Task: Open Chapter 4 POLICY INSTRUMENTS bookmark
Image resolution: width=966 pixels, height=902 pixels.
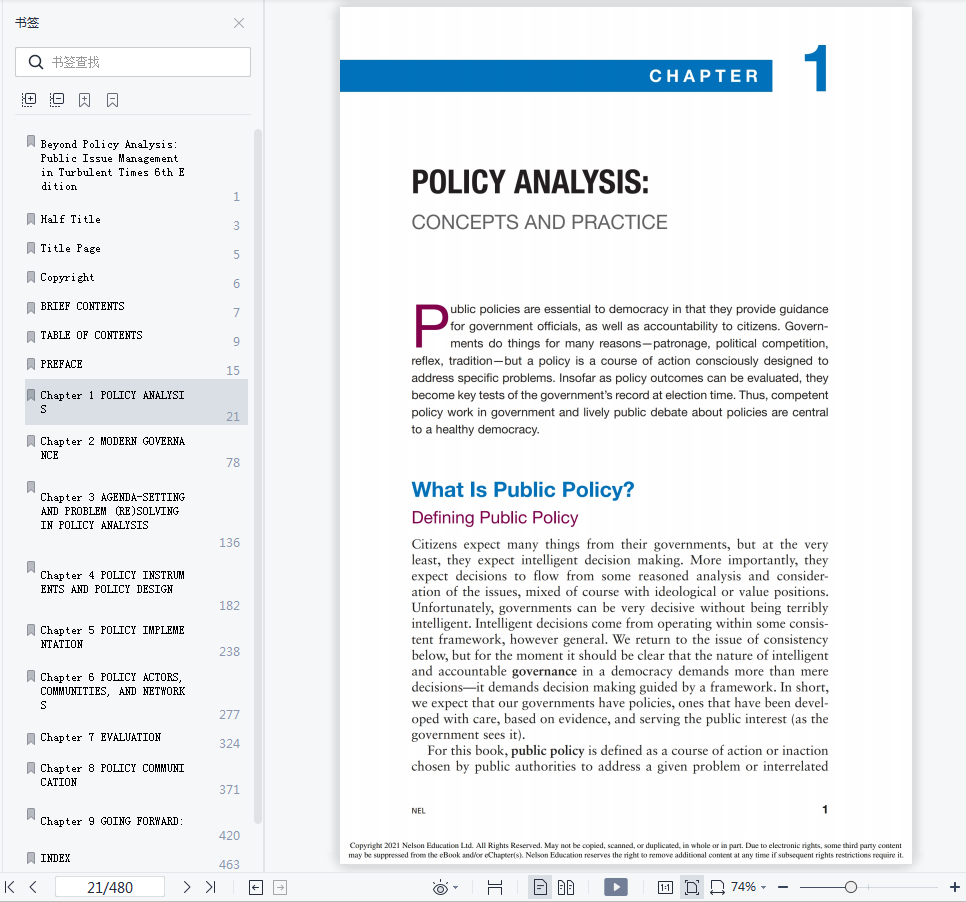Action: [x=113, y=582]
